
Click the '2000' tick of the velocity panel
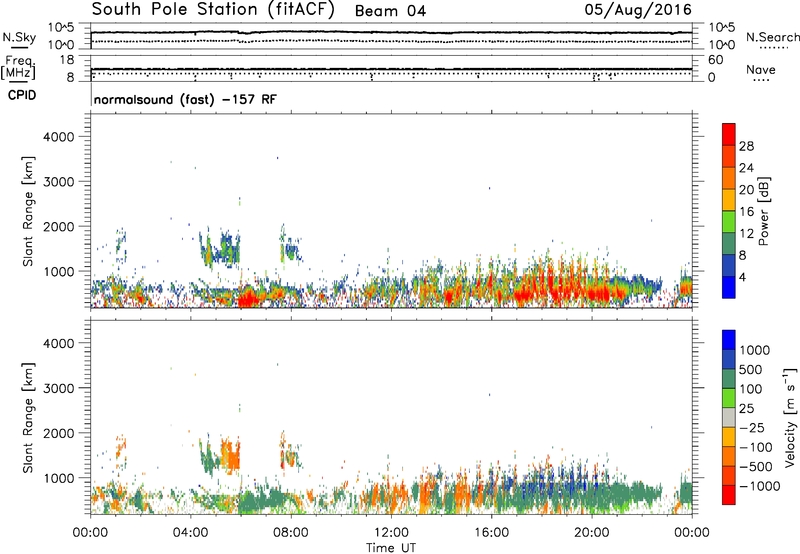58,433
